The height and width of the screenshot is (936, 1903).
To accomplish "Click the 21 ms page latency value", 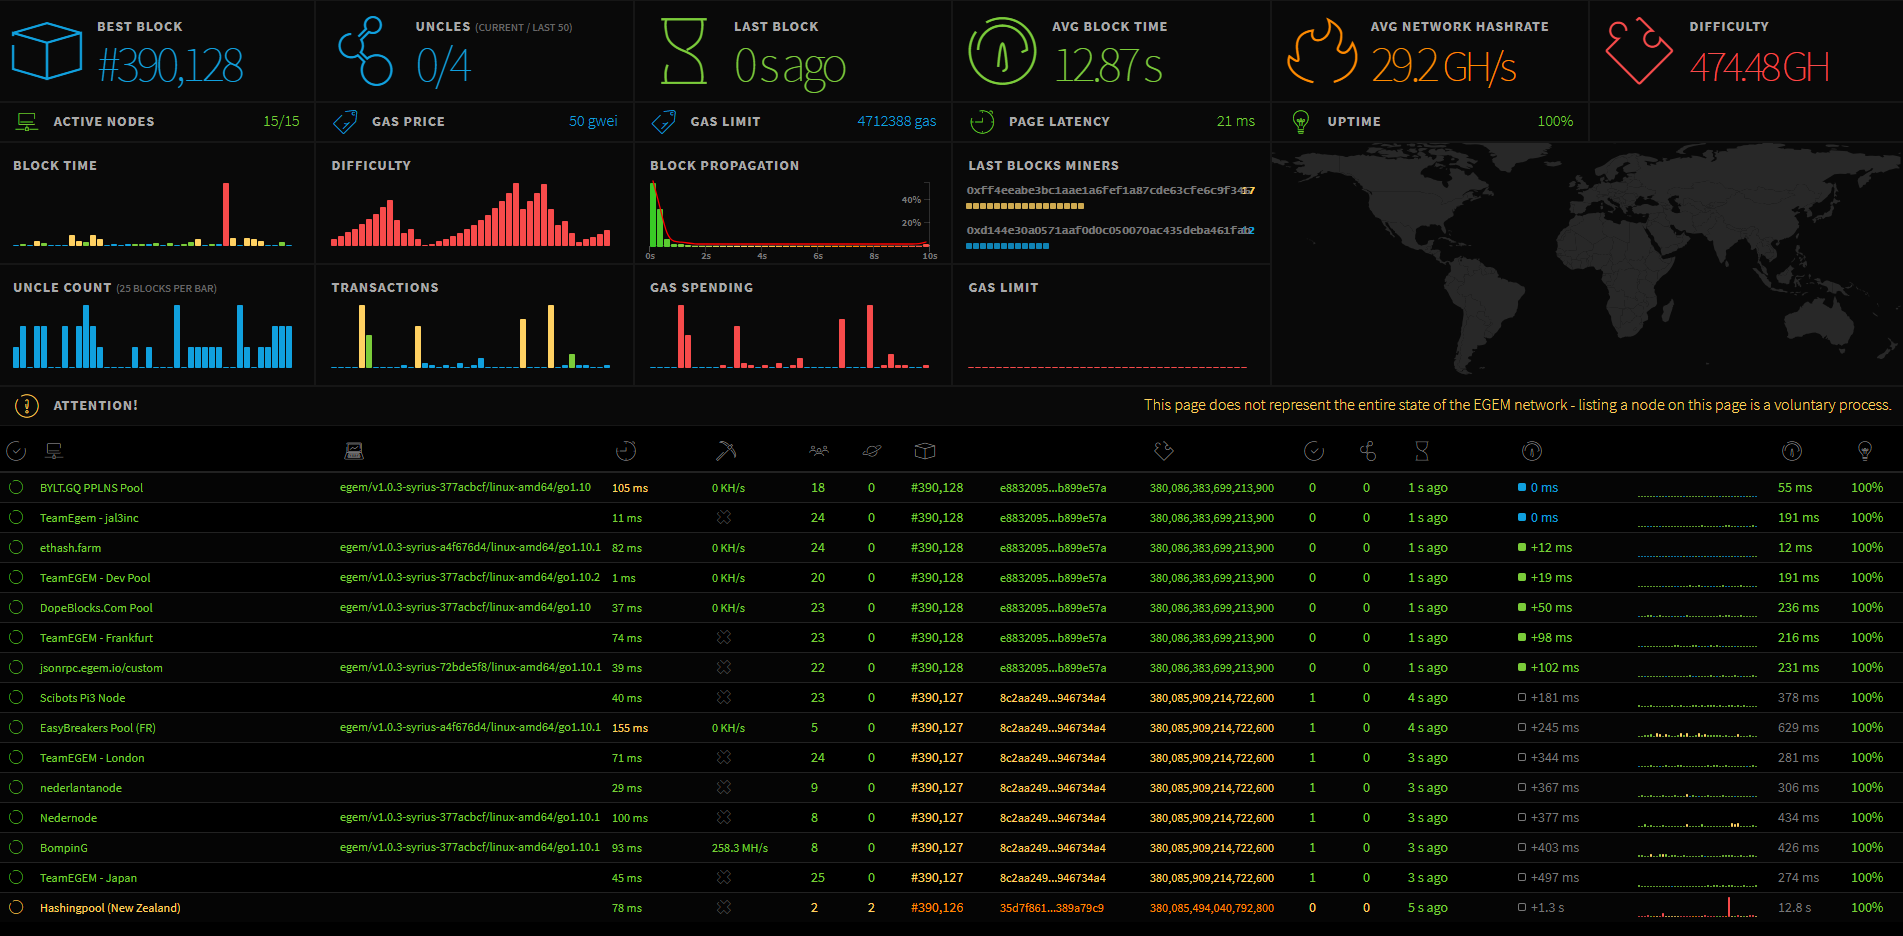I will pyautogui.click(x=1236, y=121).
